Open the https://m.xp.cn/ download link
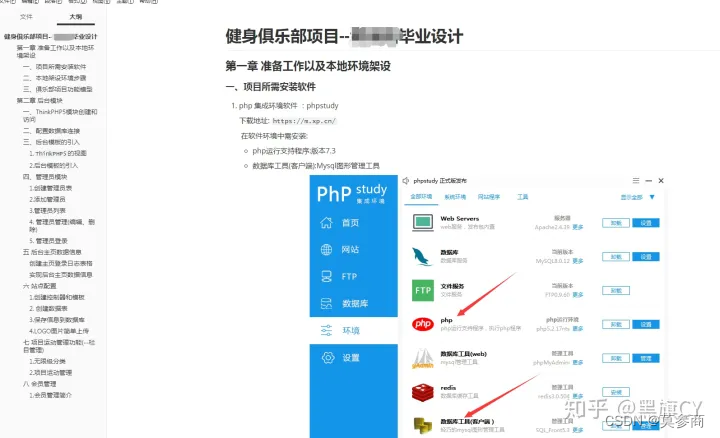Screen dimensions: 720x438 [x=304, y=121]
